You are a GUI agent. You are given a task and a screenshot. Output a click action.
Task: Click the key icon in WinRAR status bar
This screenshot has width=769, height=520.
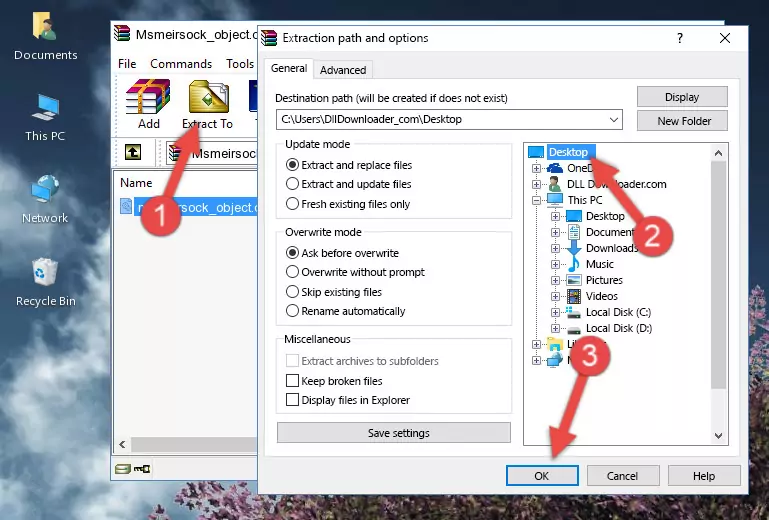click(x=142, y=469)
